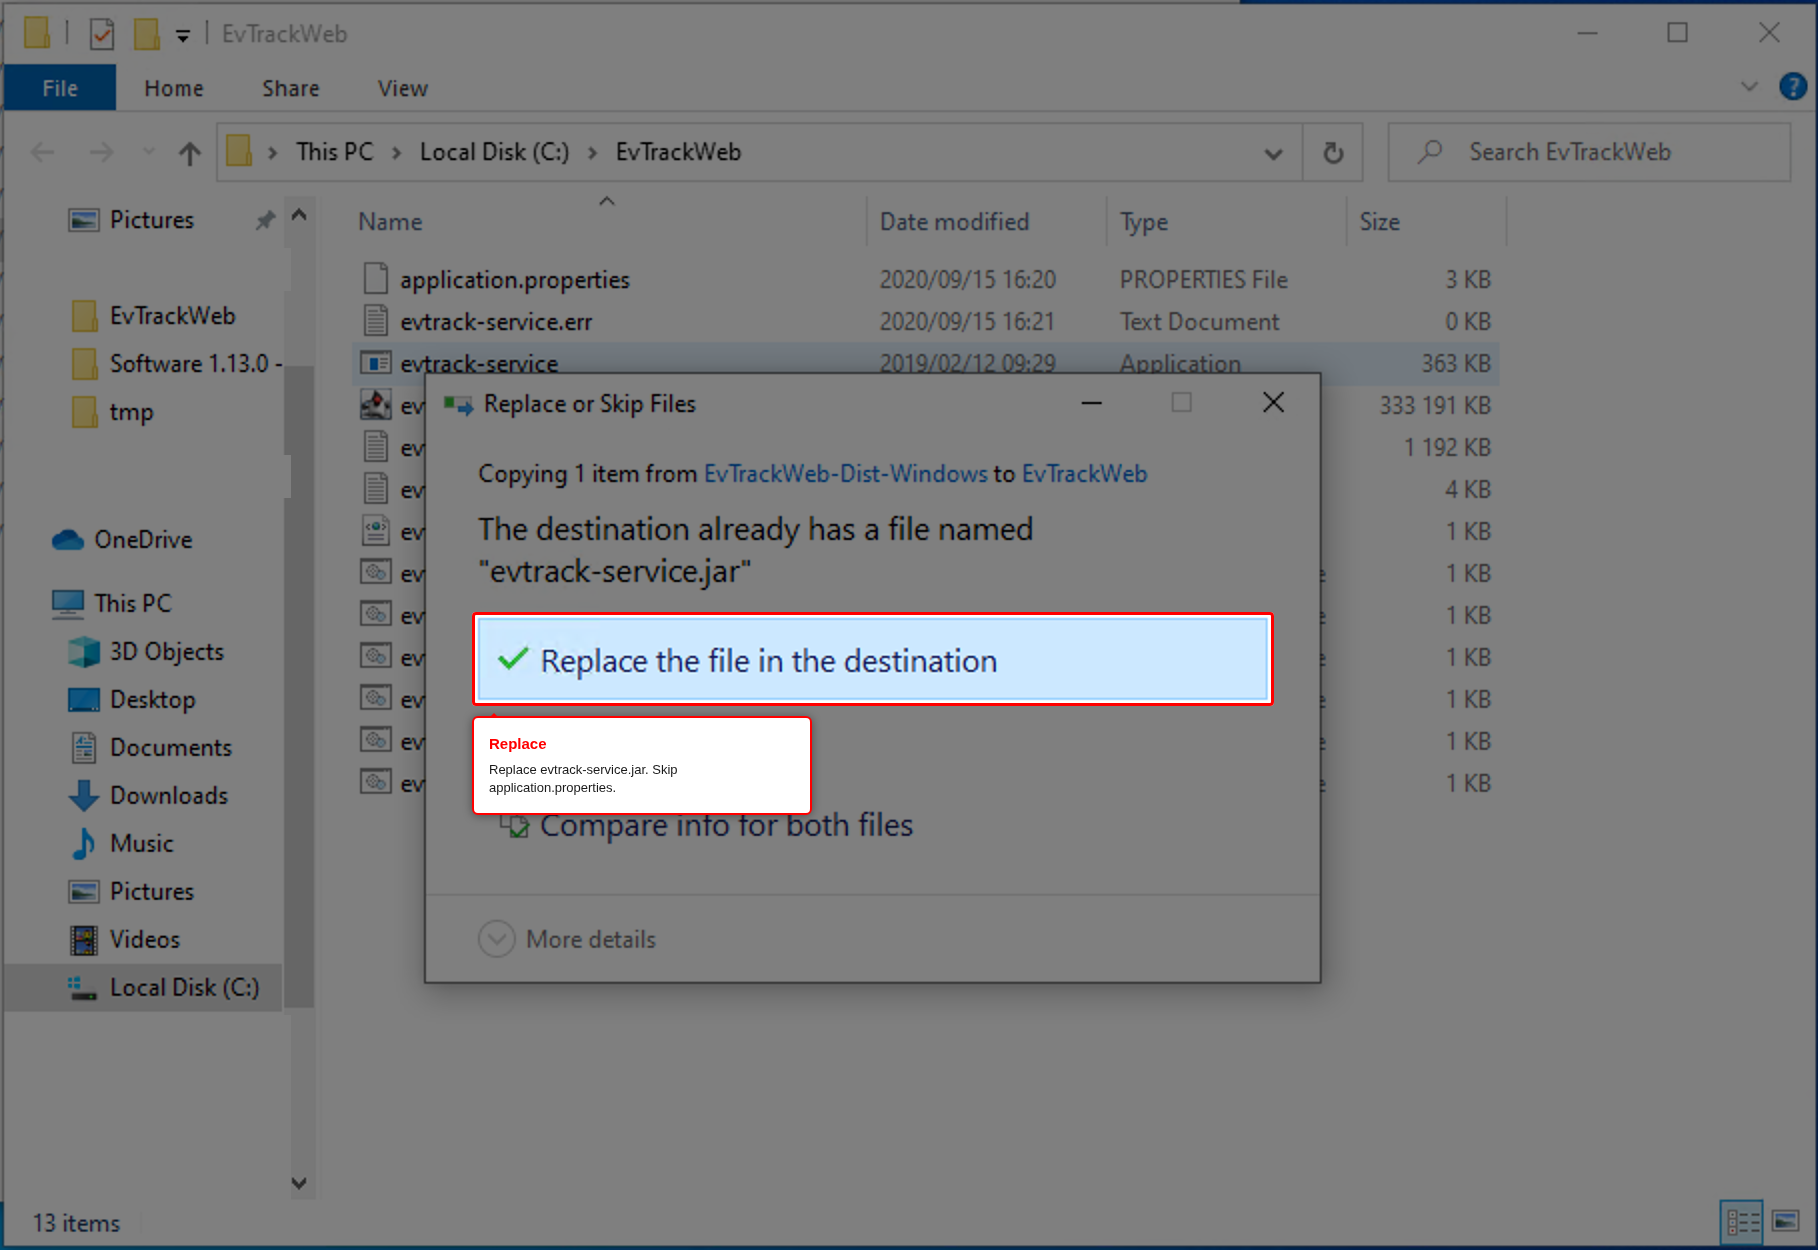Image resolution: width=1818 pixels, height=1250 pixels.
Task: Select the file icon in the 333 191 KB row
Action: pos(375,405)
